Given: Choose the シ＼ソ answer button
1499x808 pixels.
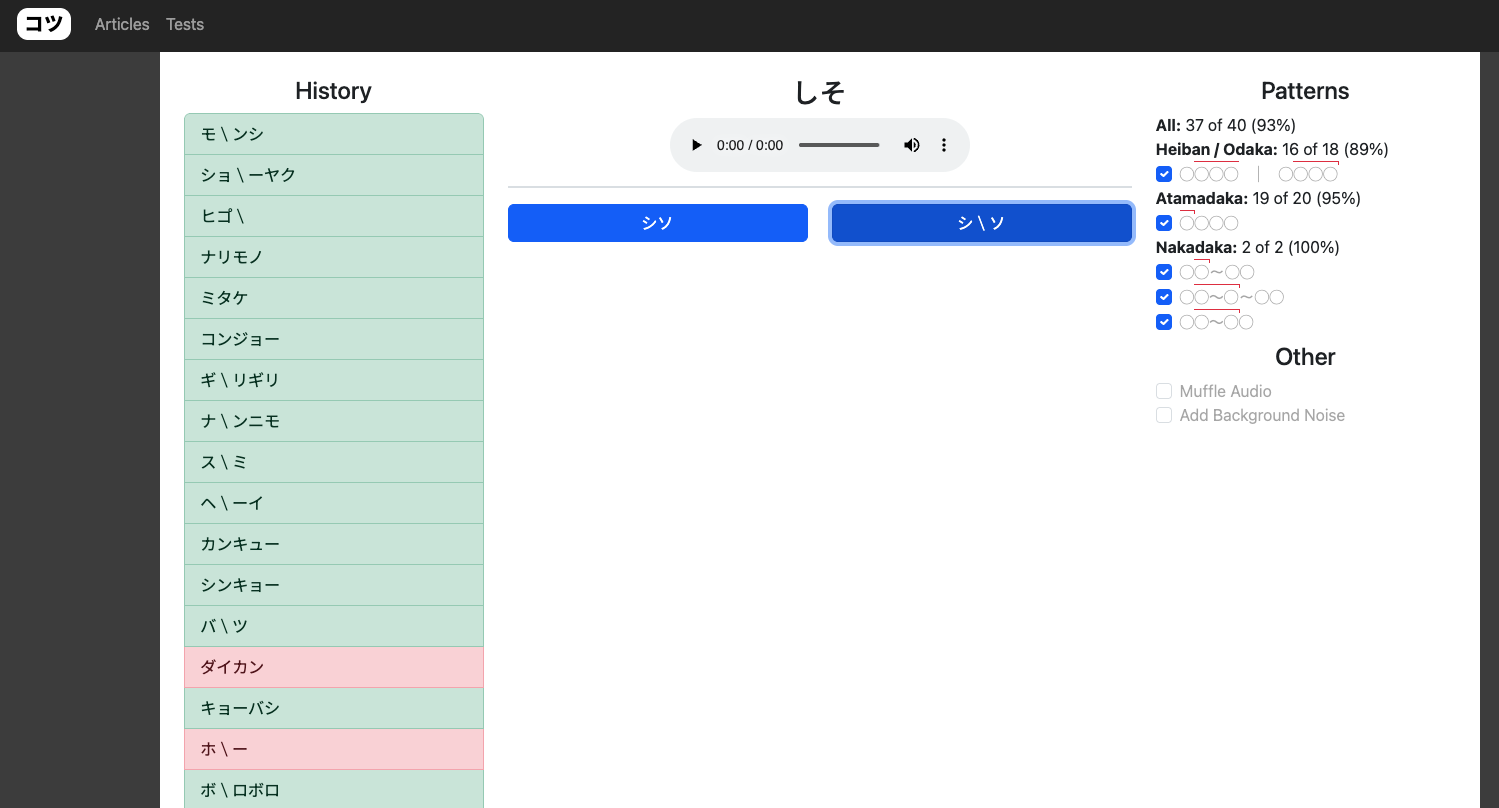Looking at the screenshot, I should pos(982,223).
